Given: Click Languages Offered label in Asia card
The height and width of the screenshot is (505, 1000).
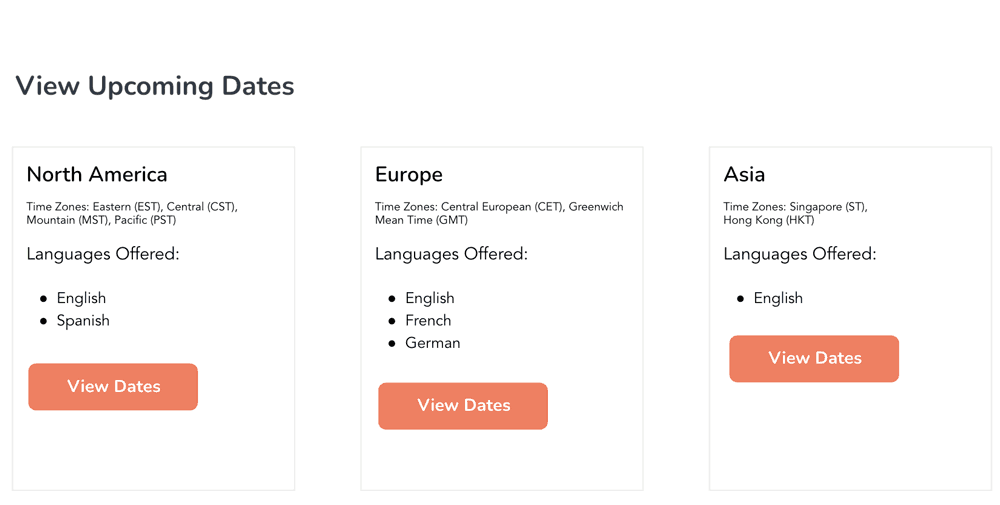Looking at the screenshot, I should (x=799, y=254).
